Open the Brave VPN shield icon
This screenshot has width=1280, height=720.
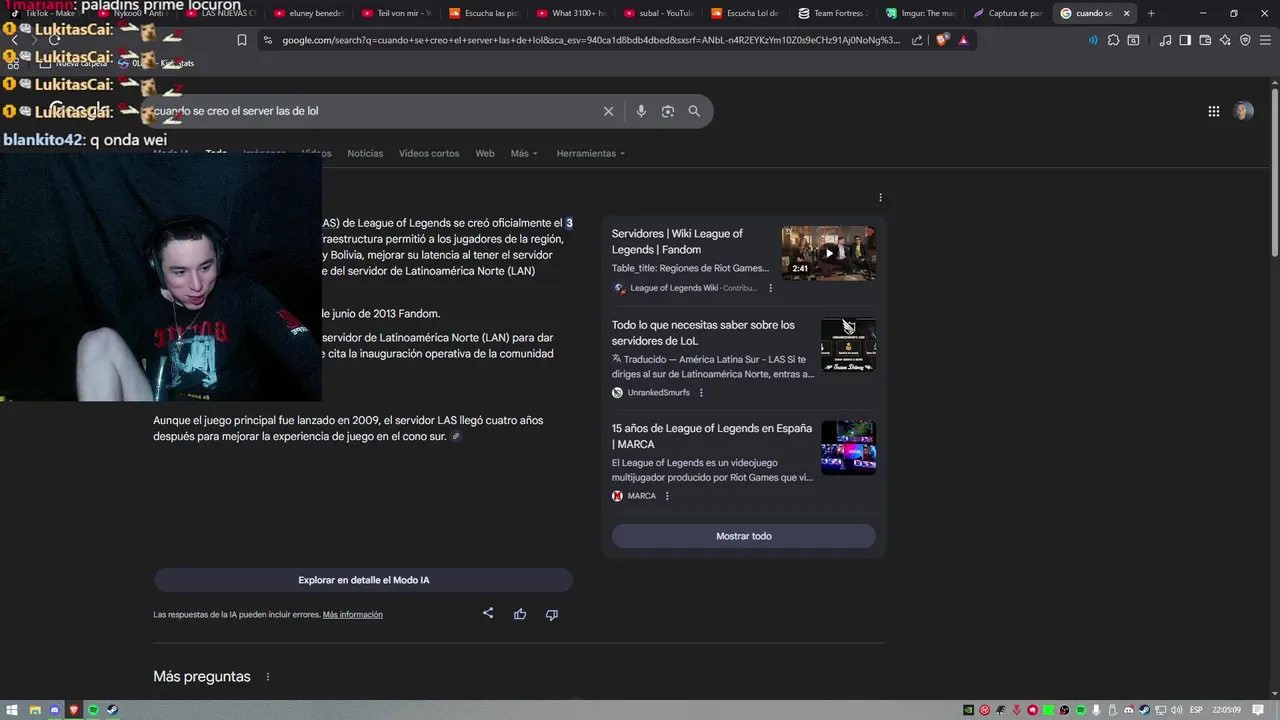click(x=1245, y=40)
